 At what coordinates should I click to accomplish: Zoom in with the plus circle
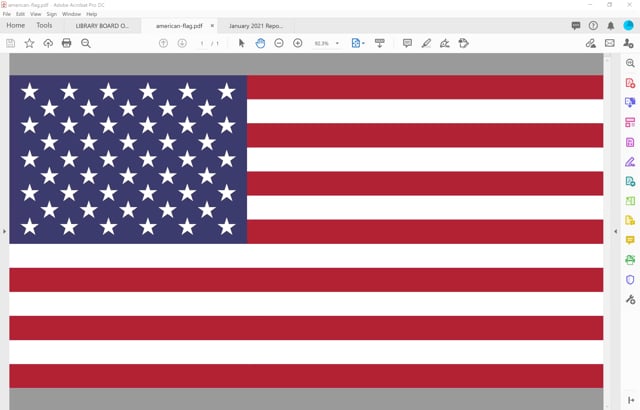coord(298,43)
